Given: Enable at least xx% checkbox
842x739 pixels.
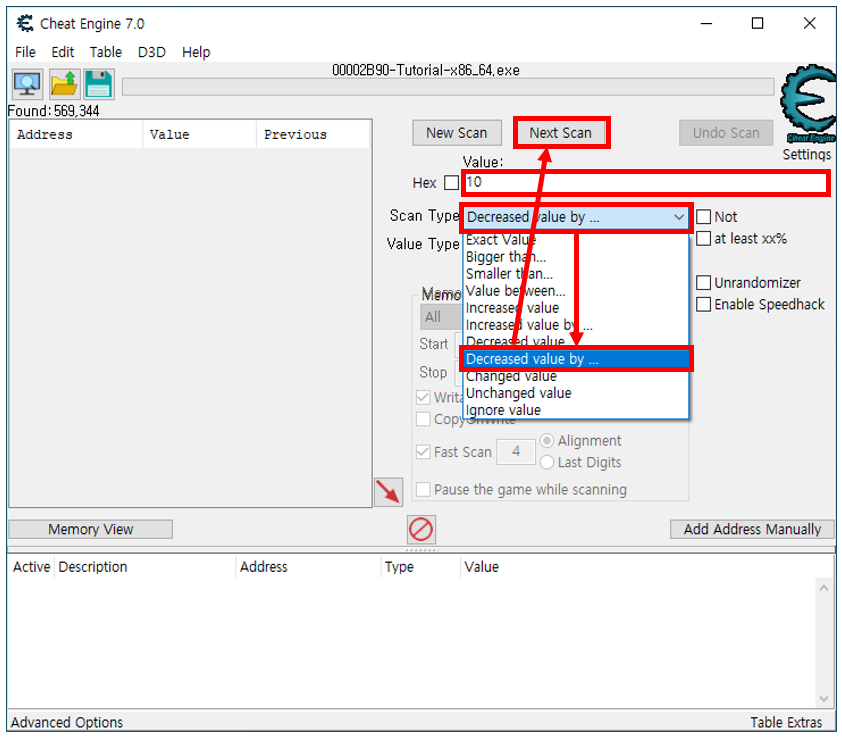Looking at the screenshot, I should (x=703, y=238).
